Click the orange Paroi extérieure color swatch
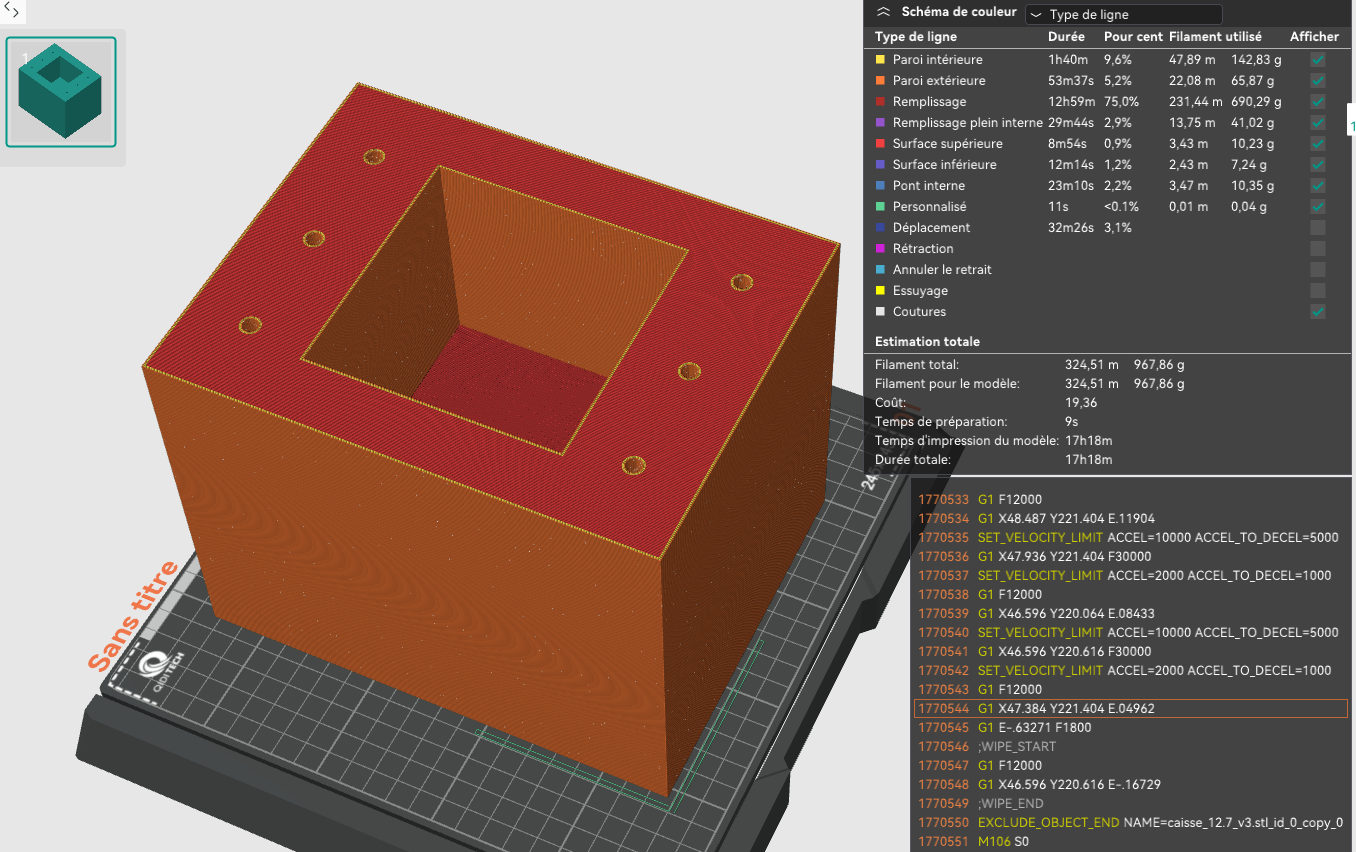 coord(880,81)
